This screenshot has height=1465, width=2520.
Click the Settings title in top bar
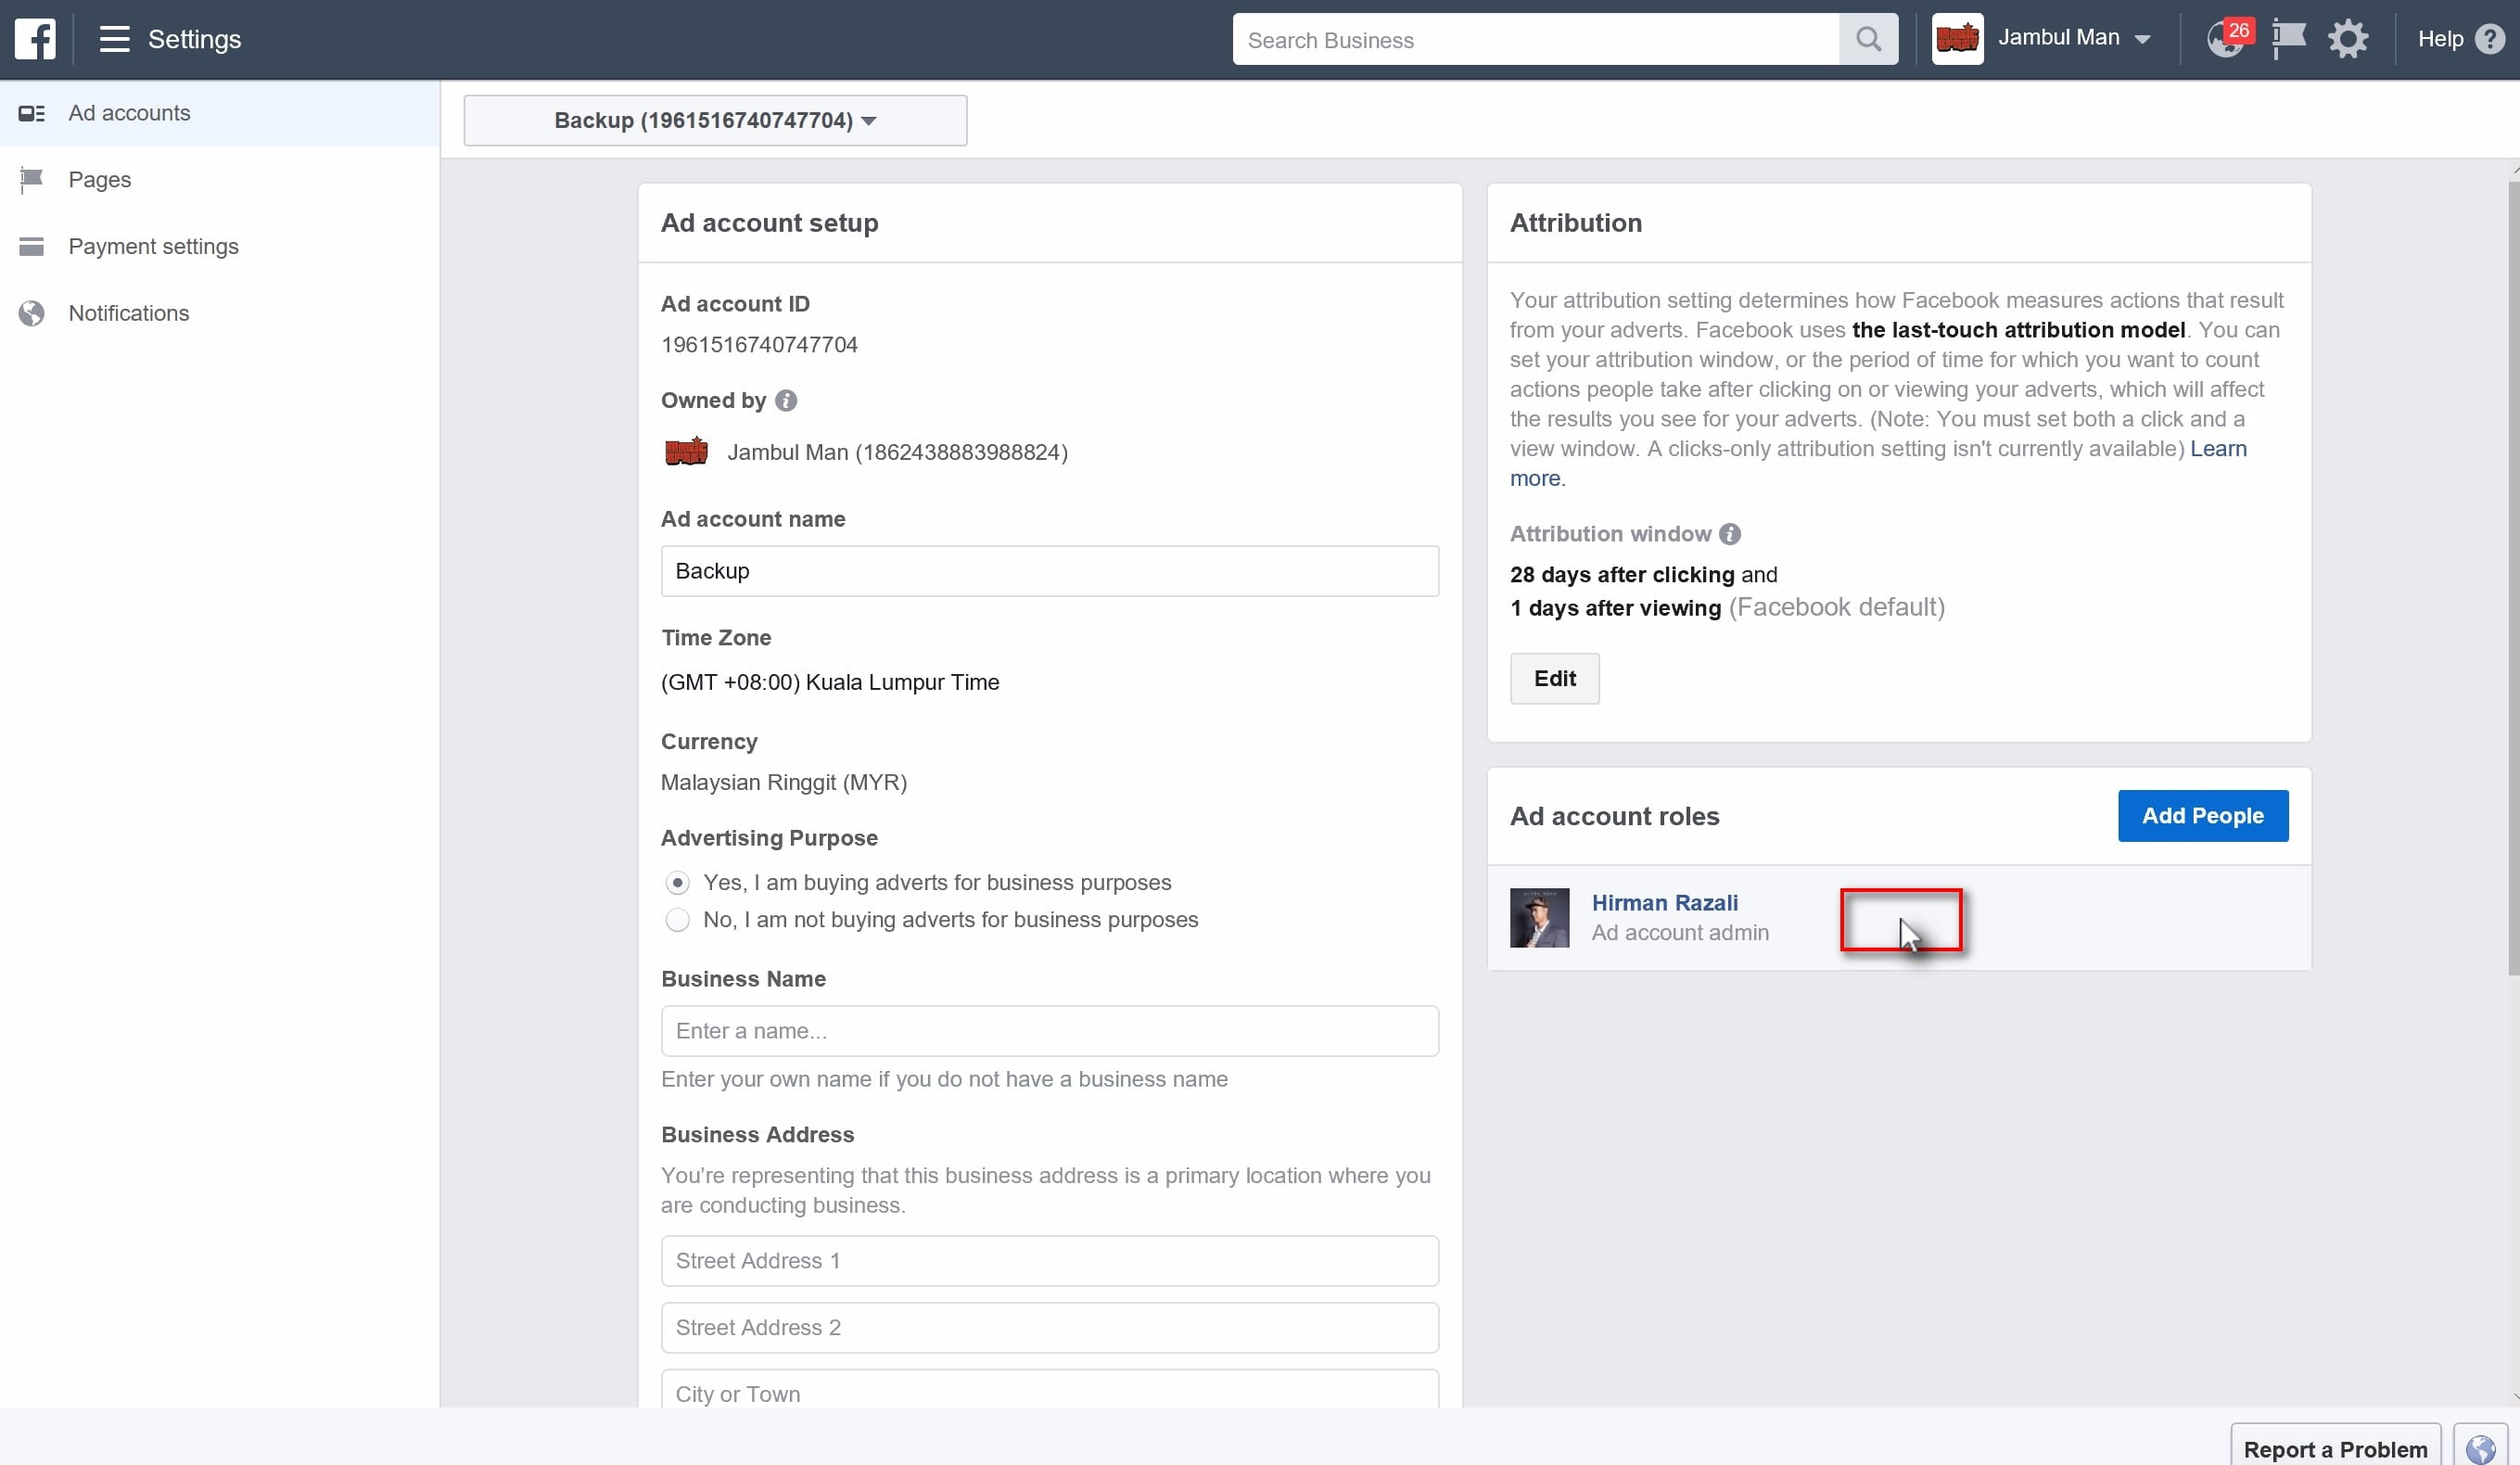pos(194,39)
